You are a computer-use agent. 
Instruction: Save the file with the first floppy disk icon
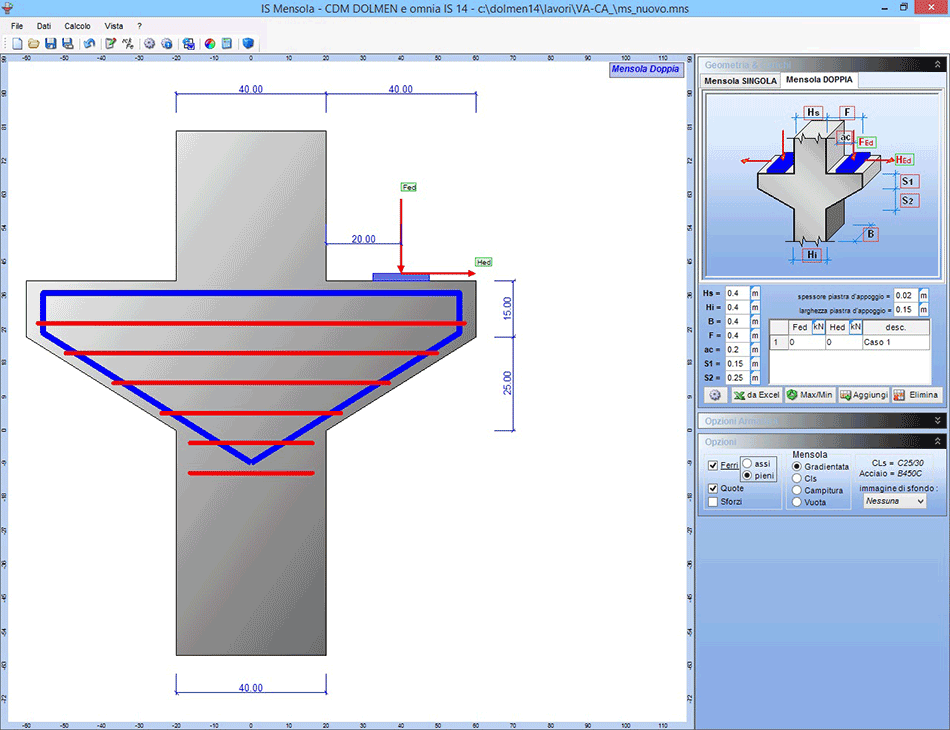(x=51, y=44)
